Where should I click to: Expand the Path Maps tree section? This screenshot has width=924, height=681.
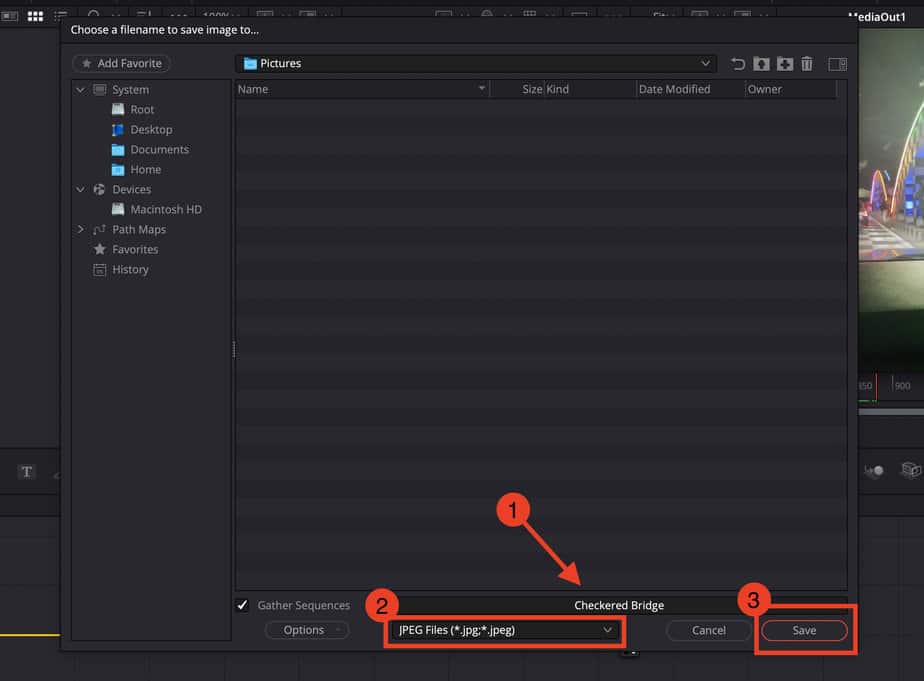81,229
